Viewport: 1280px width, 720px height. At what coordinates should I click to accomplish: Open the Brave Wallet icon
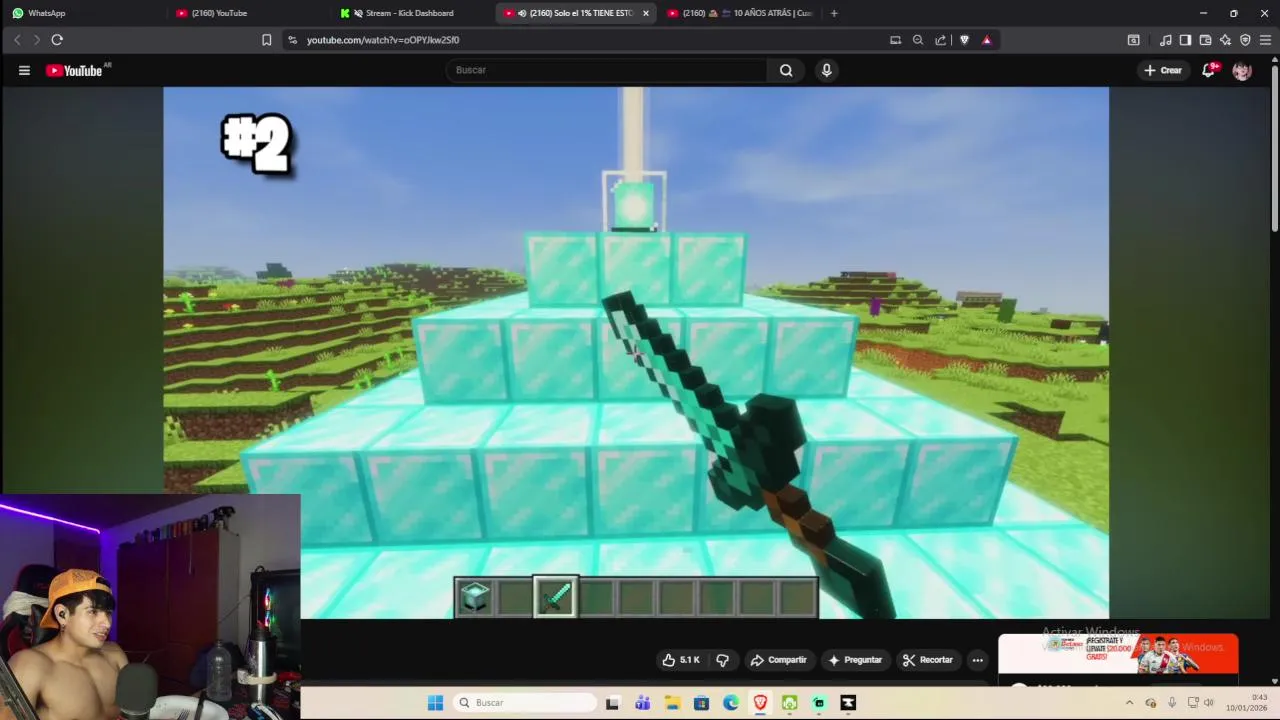1205,40
